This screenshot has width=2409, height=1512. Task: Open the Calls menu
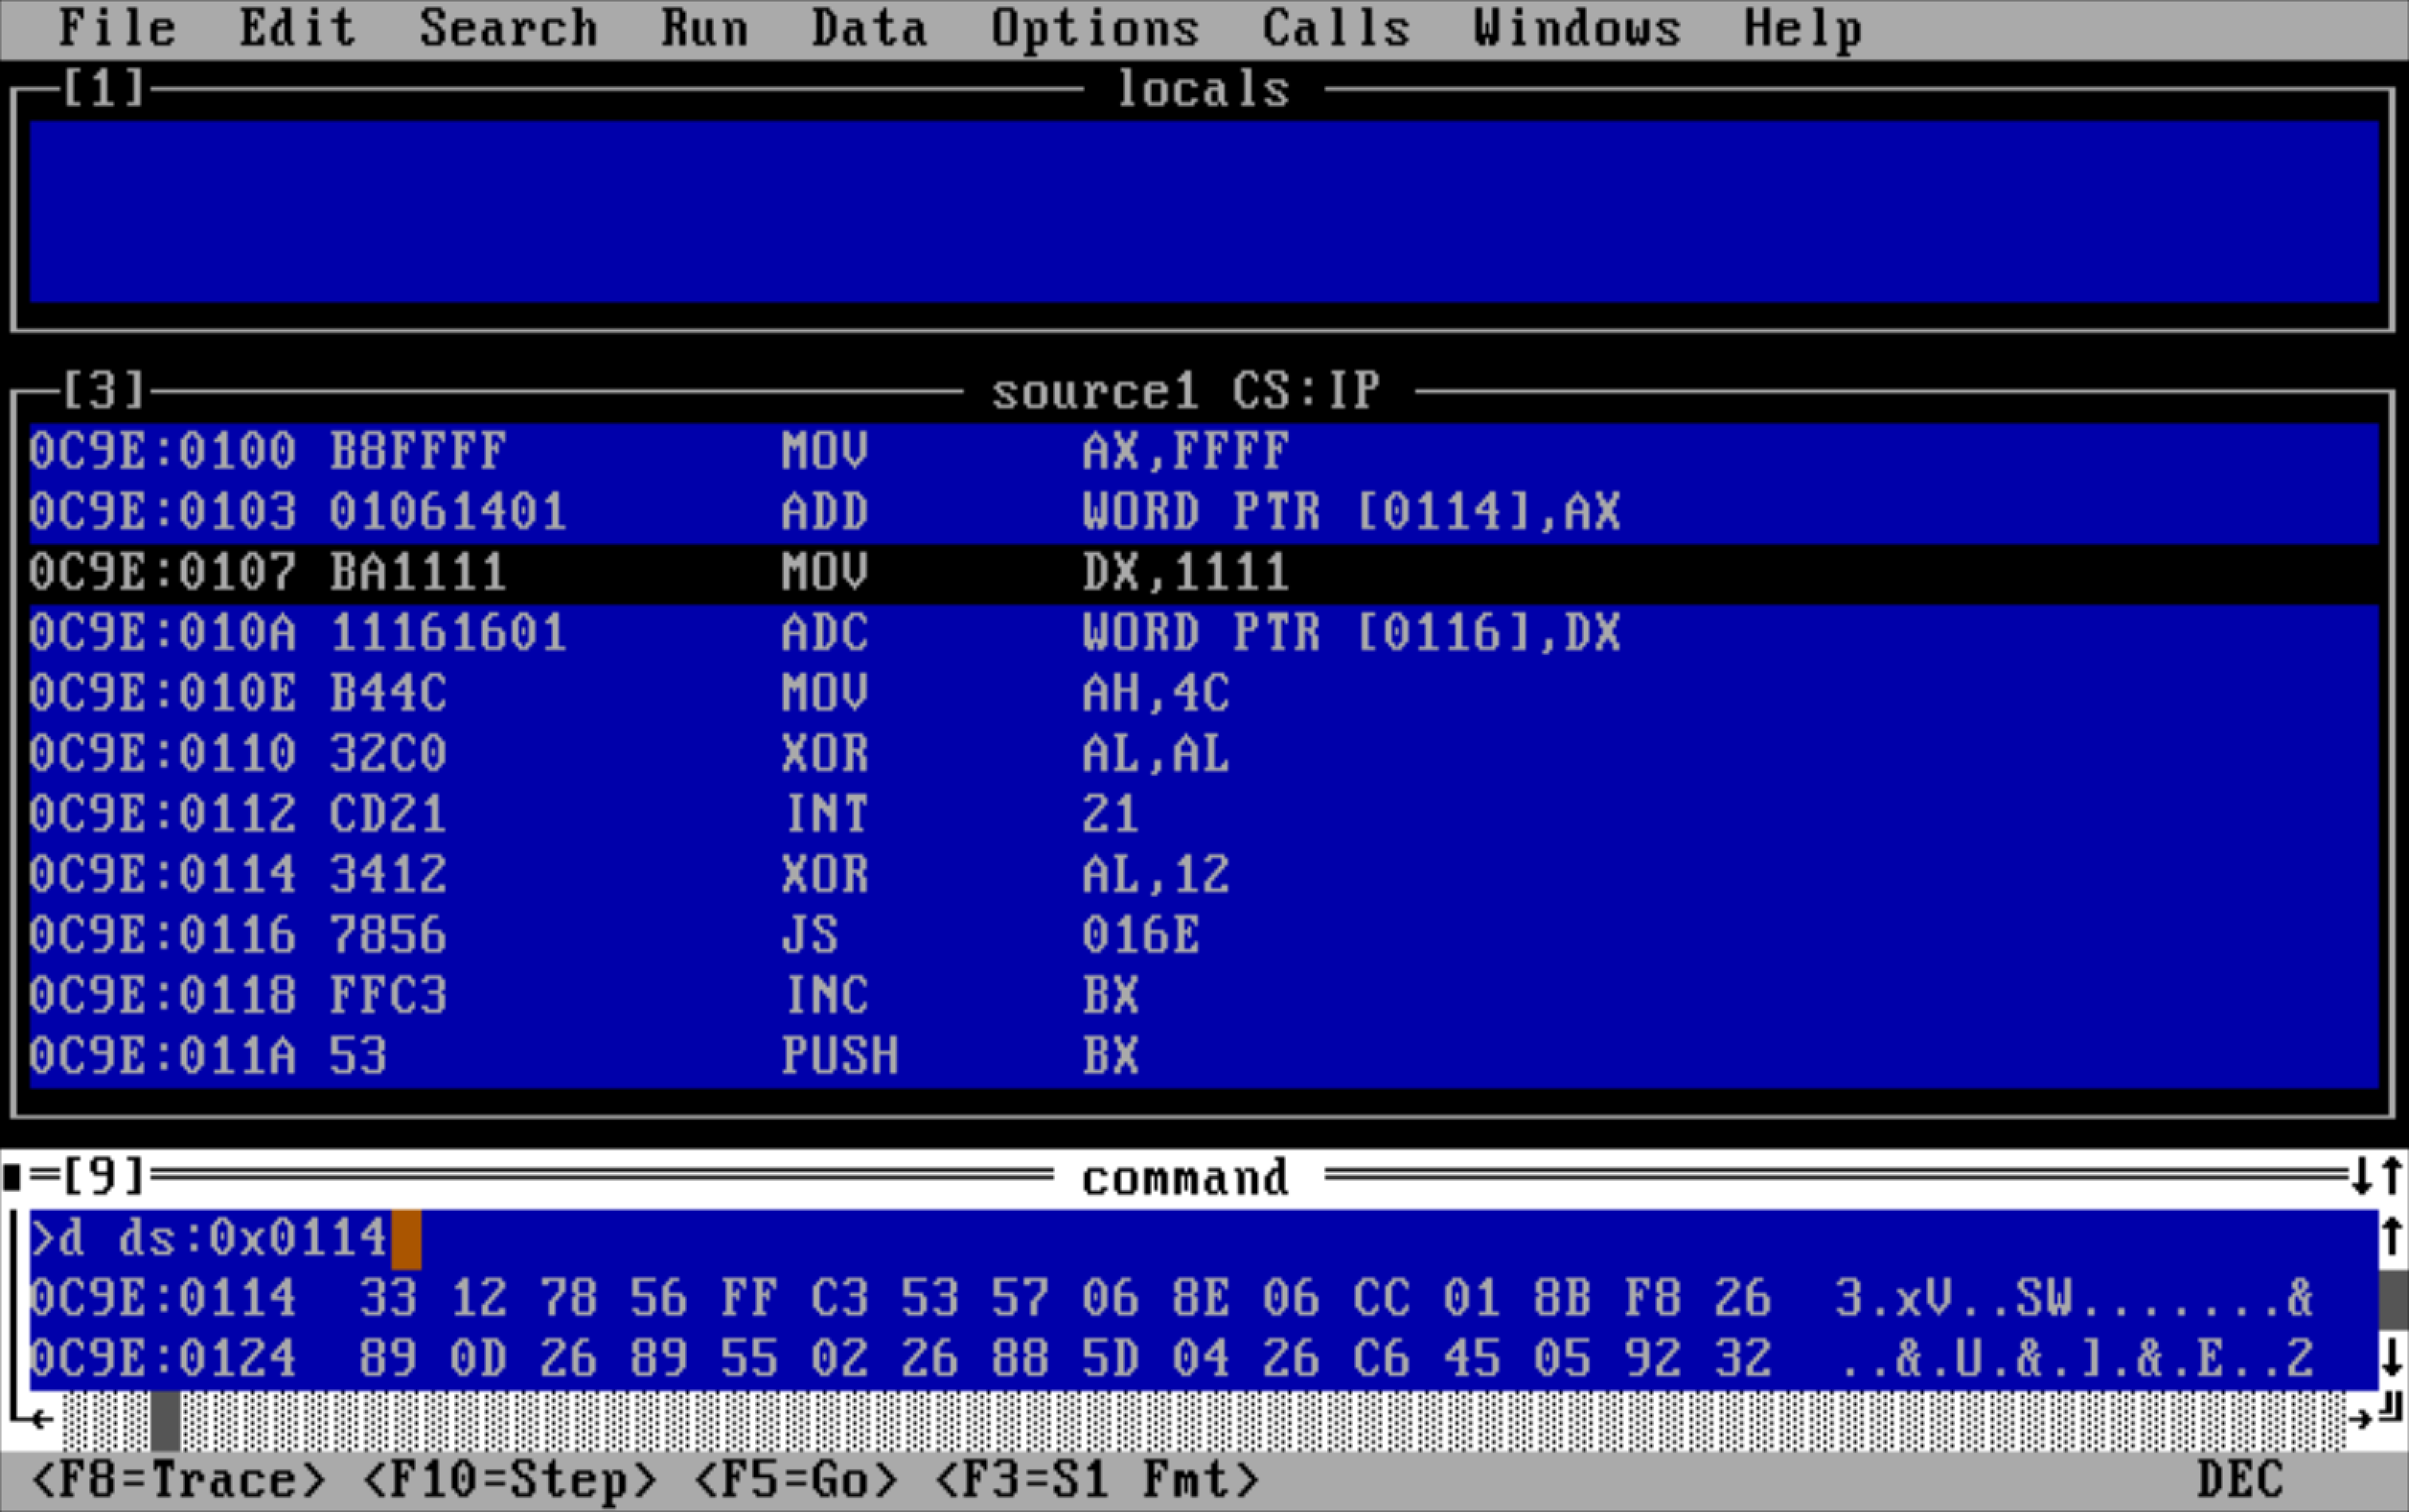(x=1336, y=28)
